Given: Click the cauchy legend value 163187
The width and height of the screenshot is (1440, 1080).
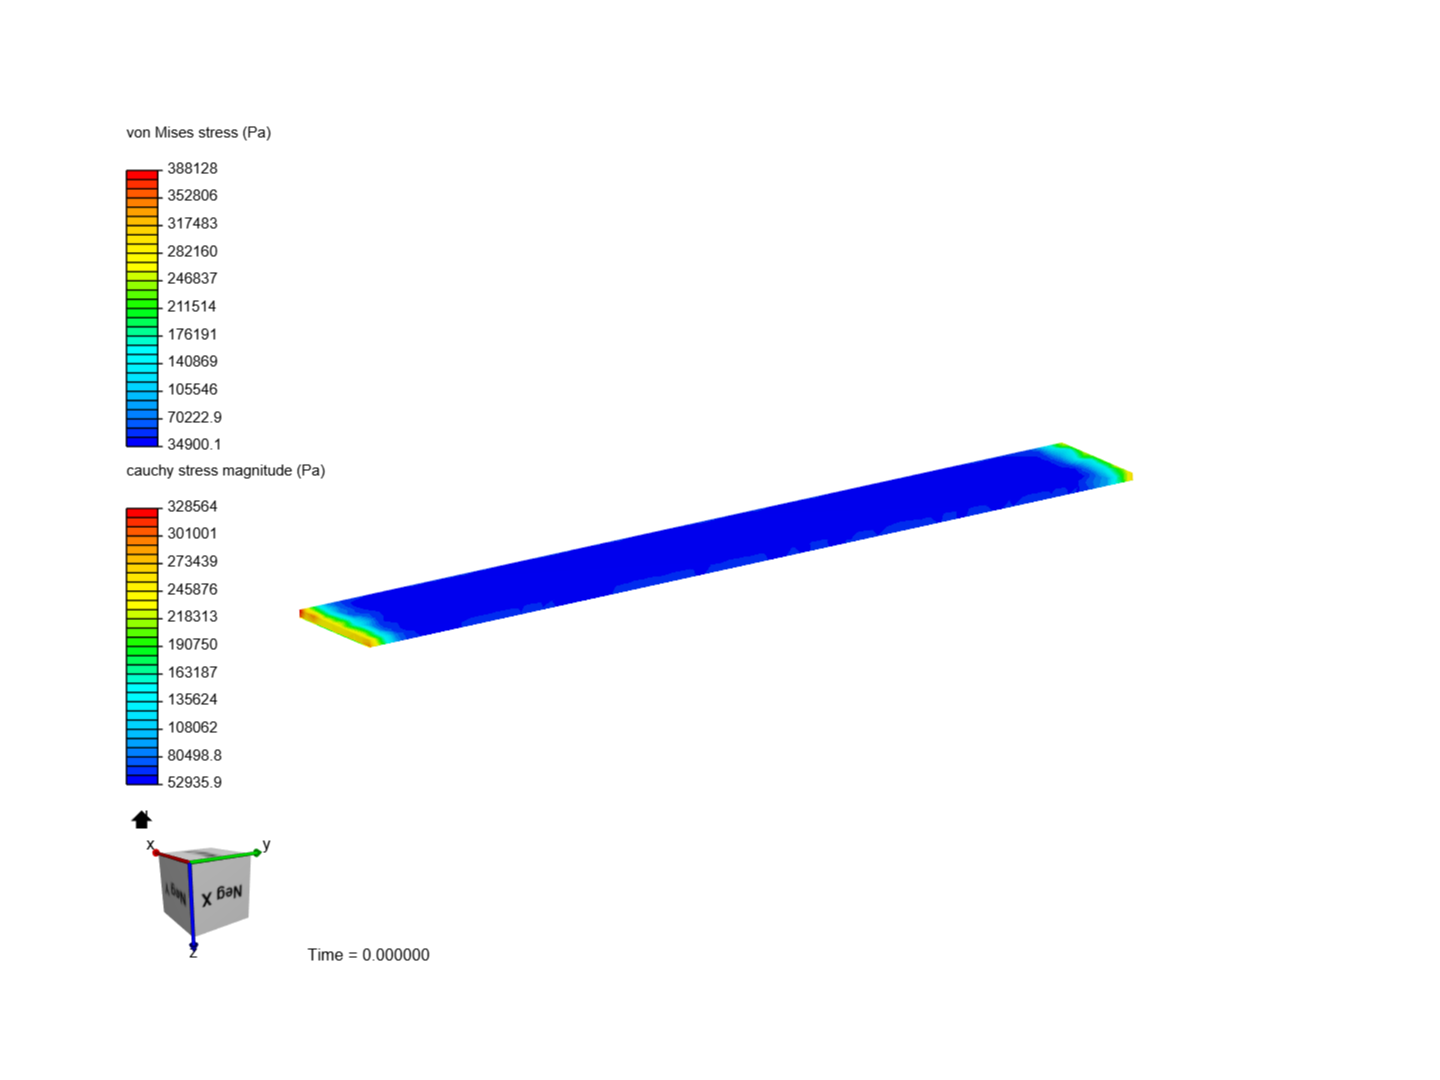Looking at the screenshot, I should click(192, 672).
